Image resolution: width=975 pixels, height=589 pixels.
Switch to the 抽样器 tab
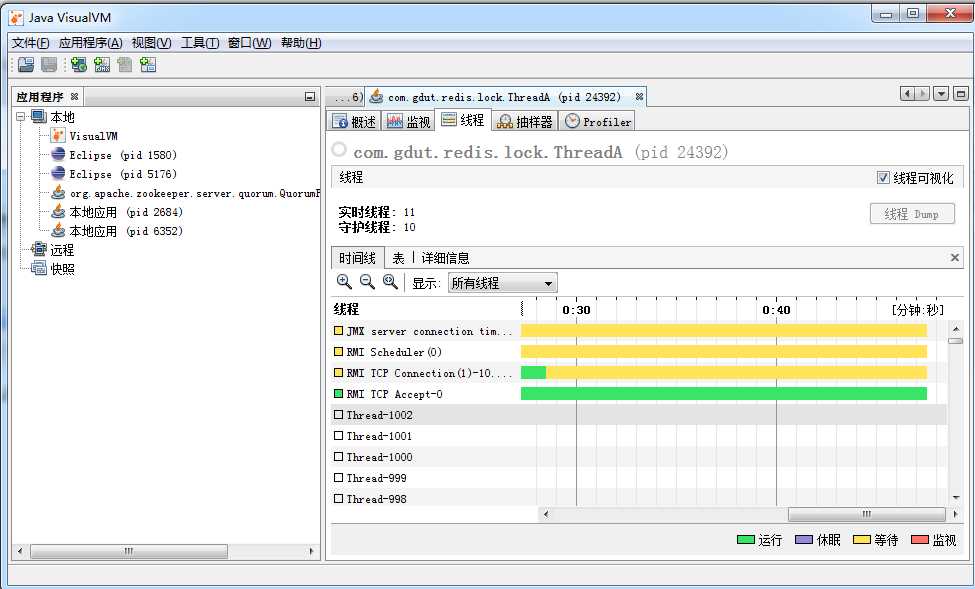tap(525, 121)
